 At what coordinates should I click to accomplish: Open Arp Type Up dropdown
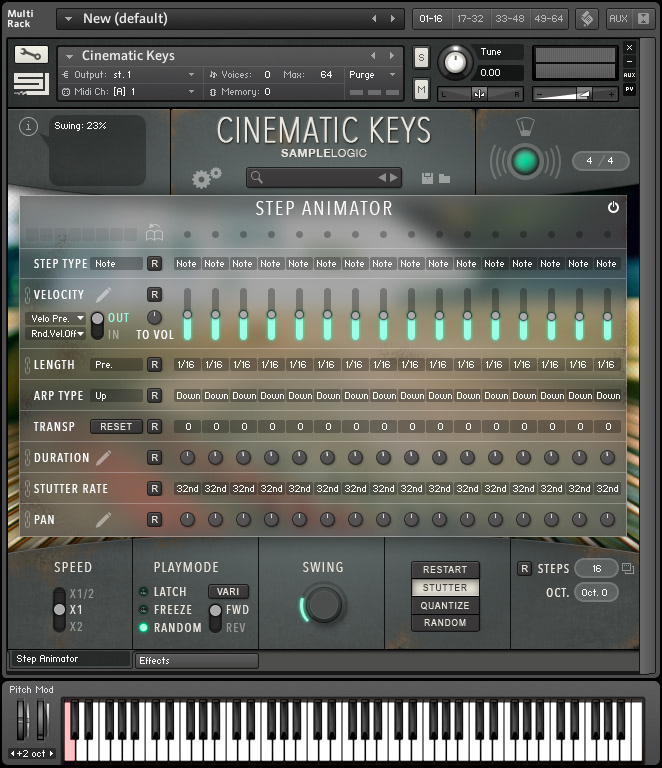pos(116,395)
